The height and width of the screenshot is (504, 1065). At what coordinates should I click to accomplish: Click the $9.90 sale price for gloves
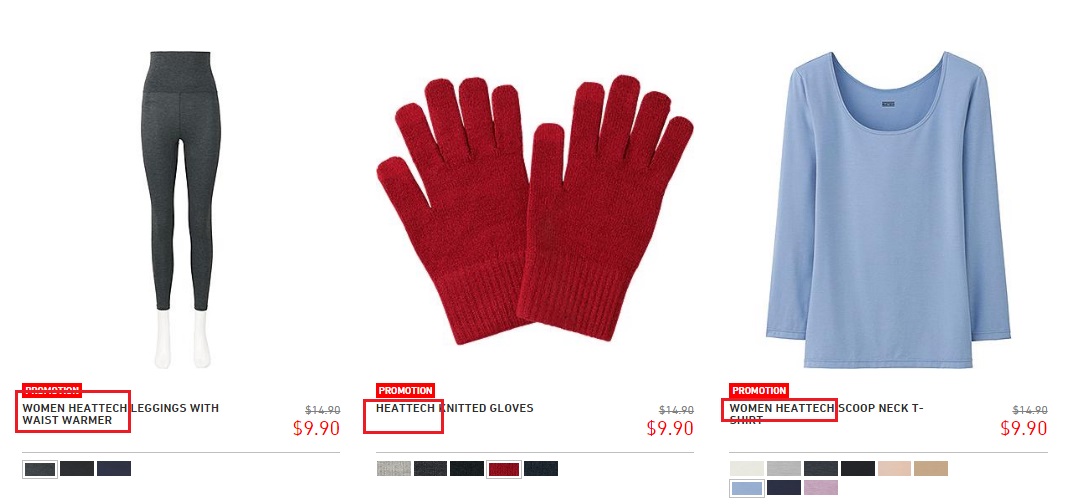(x=670, y=429)
